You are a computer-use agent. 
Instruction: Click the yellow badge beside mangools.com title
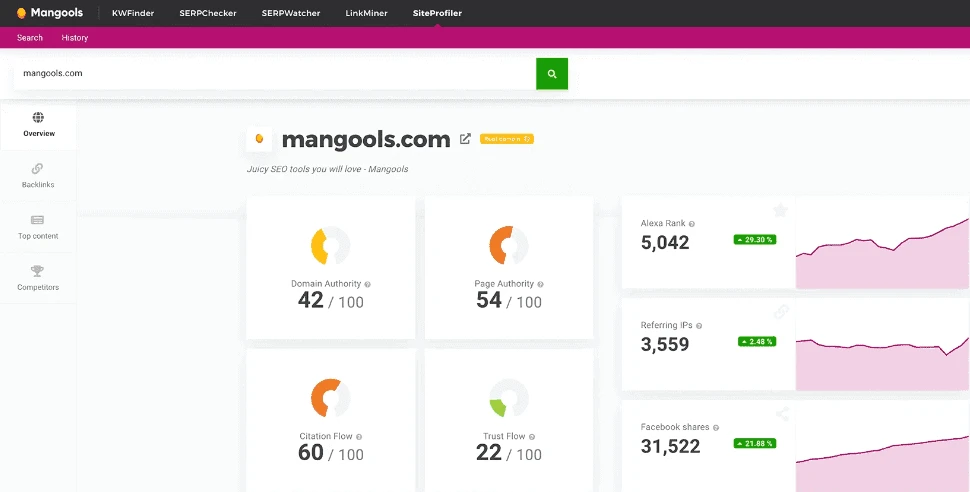pyautogui.click(x=507, y=139)
